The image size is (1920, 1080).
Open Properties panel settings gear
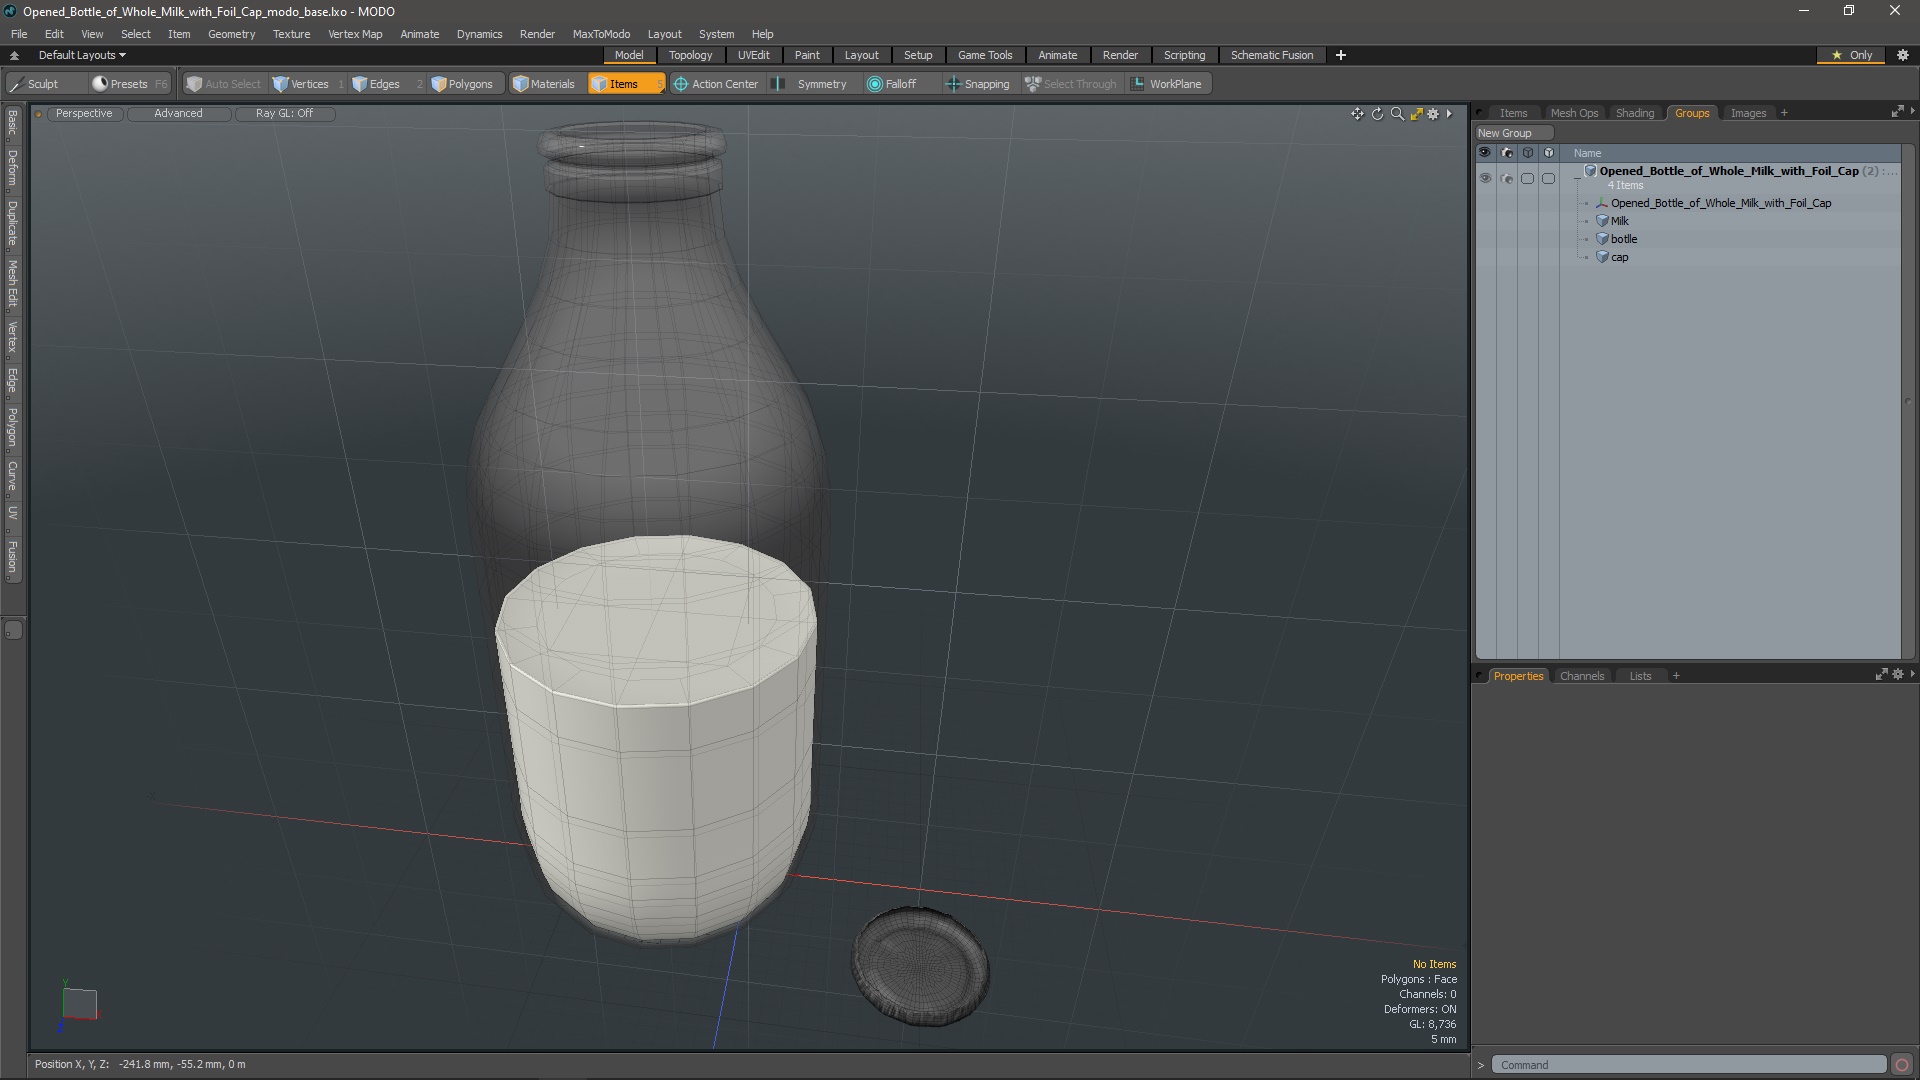(x=1898, y=675)
